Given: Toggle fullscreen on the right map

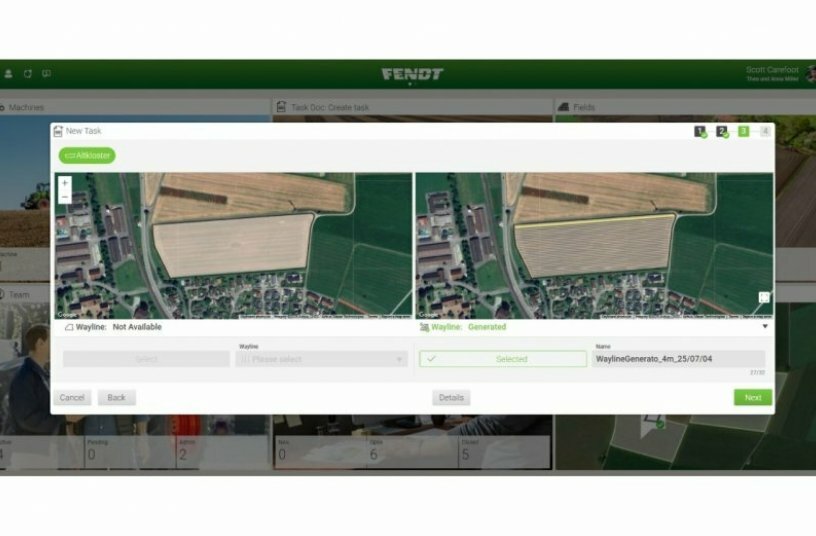Looking at the screenshot, I should coord(763,297).
